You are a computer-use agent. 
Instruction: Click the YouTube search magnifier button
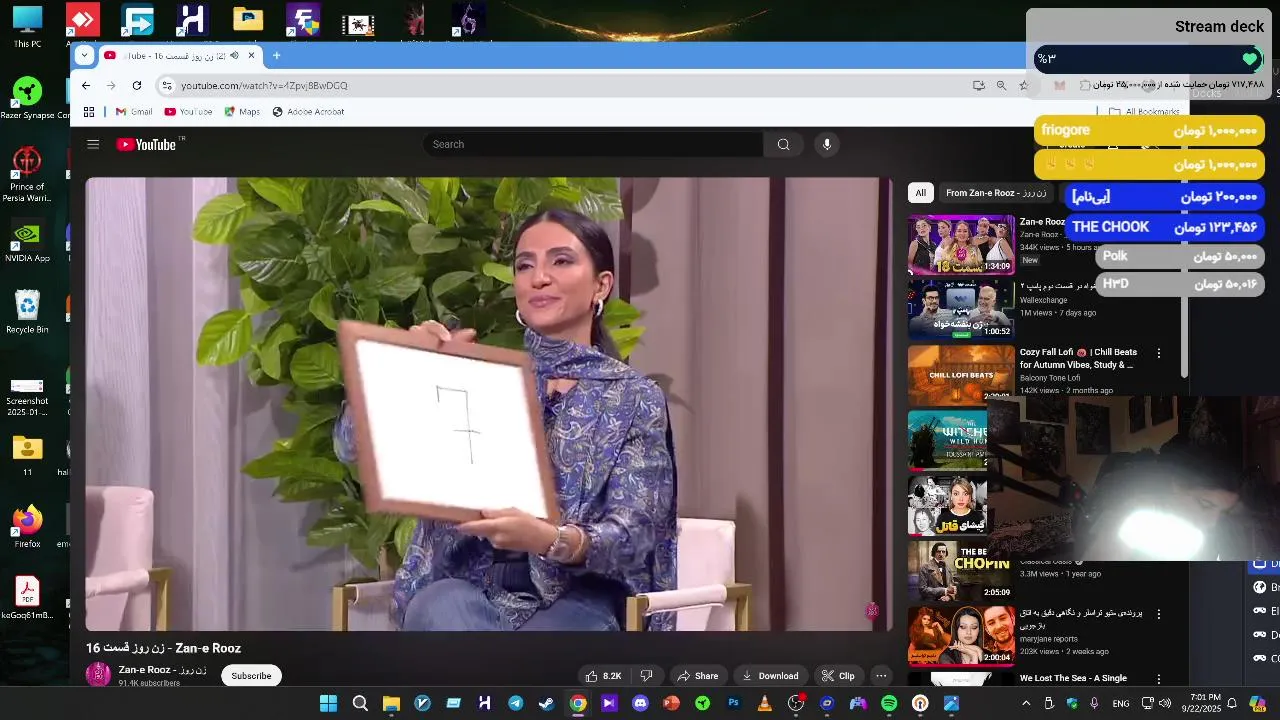pyautogui.click(x=784, y=144)
